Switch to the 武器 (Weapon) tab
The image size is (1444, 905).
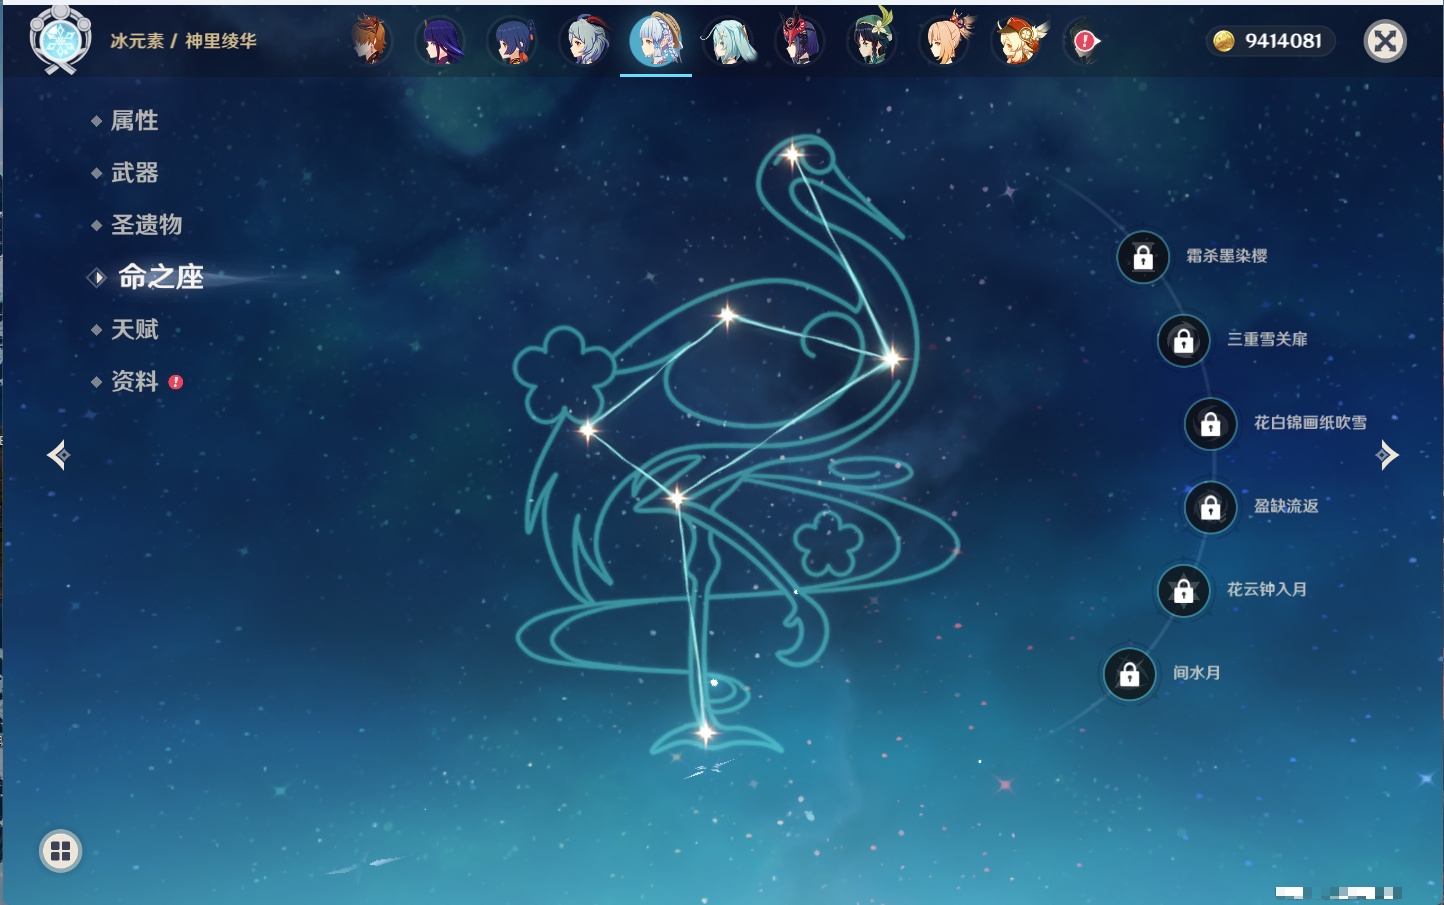tap(134, 173)
